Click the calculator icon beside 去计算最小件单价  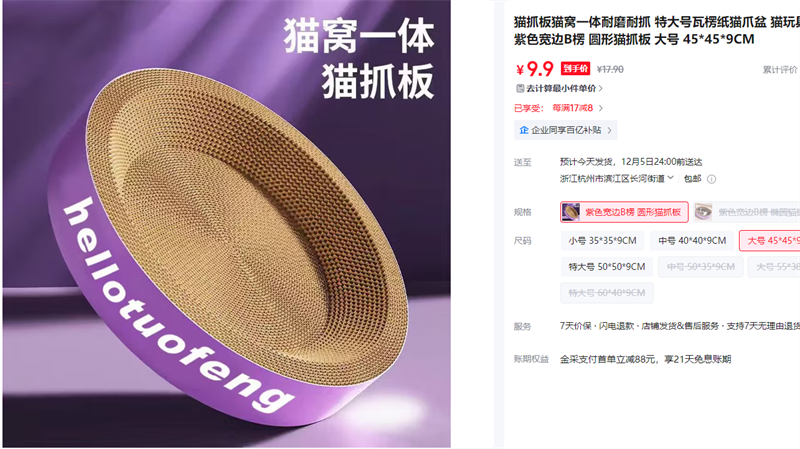point(520,88)
